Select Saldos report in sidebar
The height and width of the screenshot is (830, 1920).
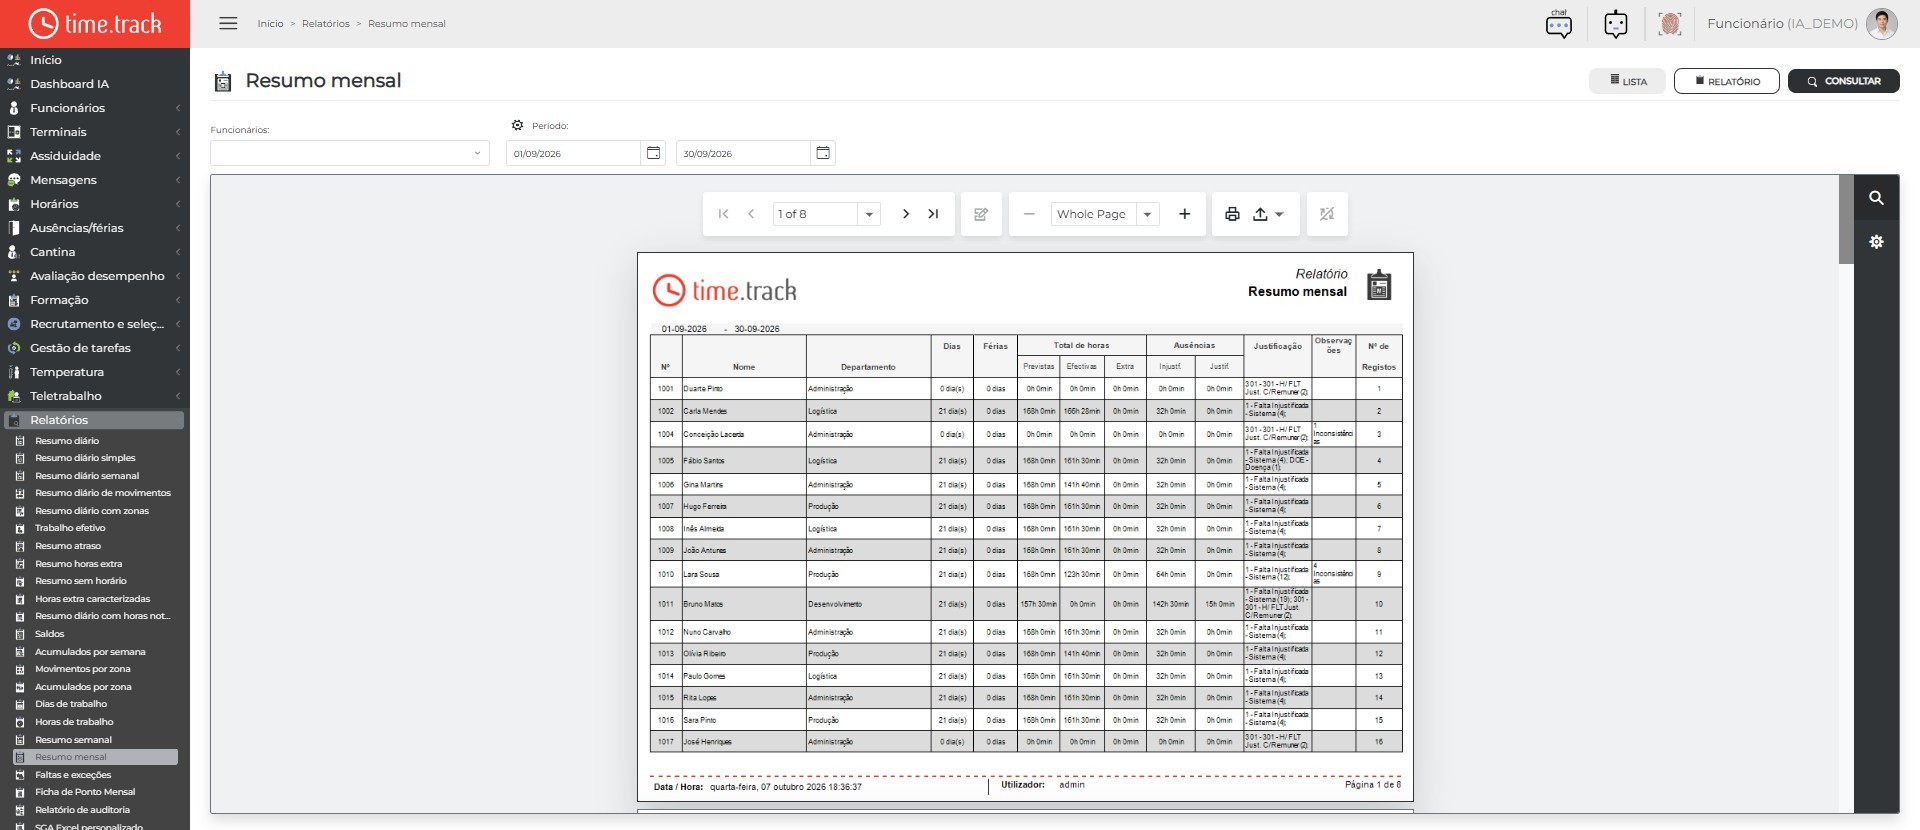point(50,634)
